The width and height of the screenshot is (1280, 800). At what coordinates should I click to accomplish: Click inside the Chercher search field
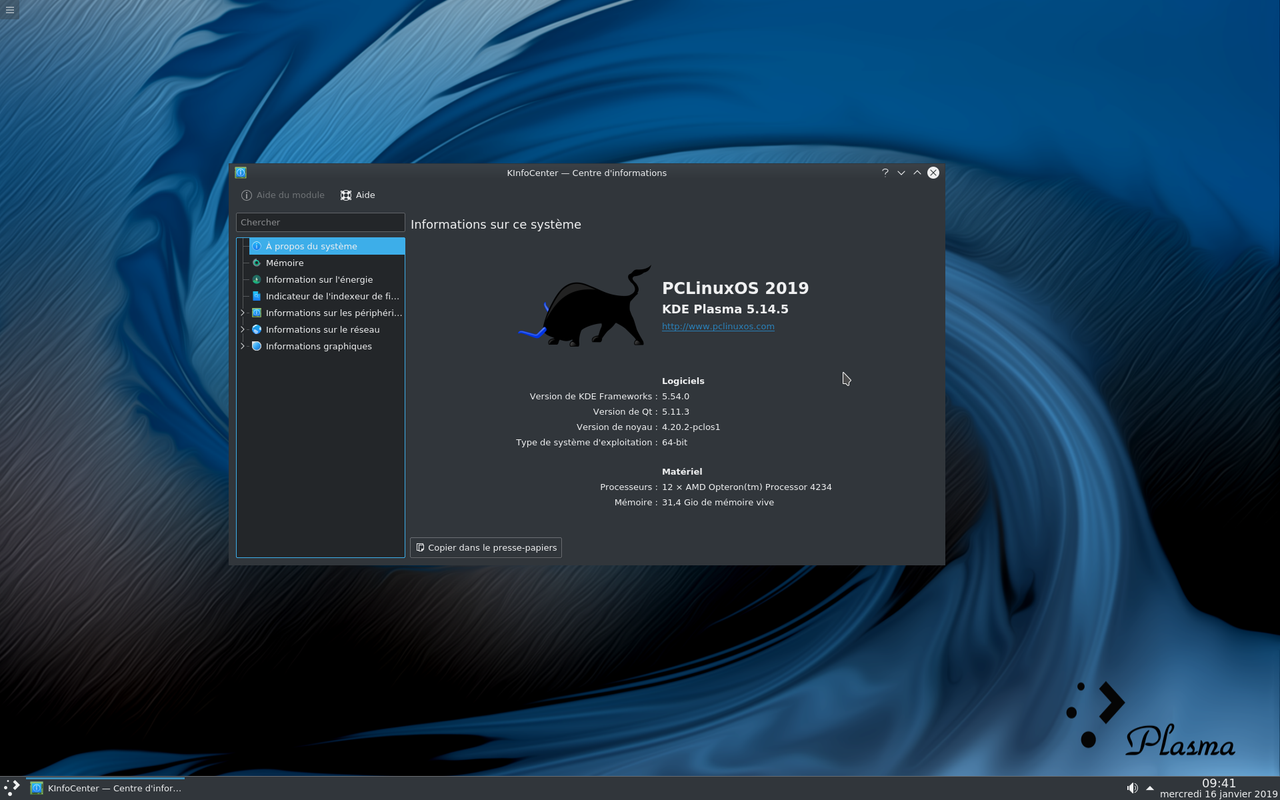[320, 221]
